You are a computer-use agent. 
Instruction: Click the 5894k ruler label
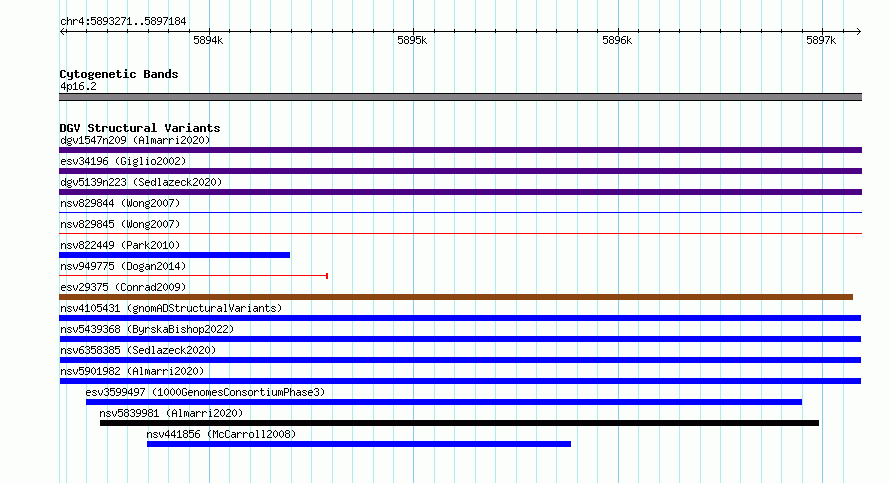pyautogui.click(x=208, y=40)
